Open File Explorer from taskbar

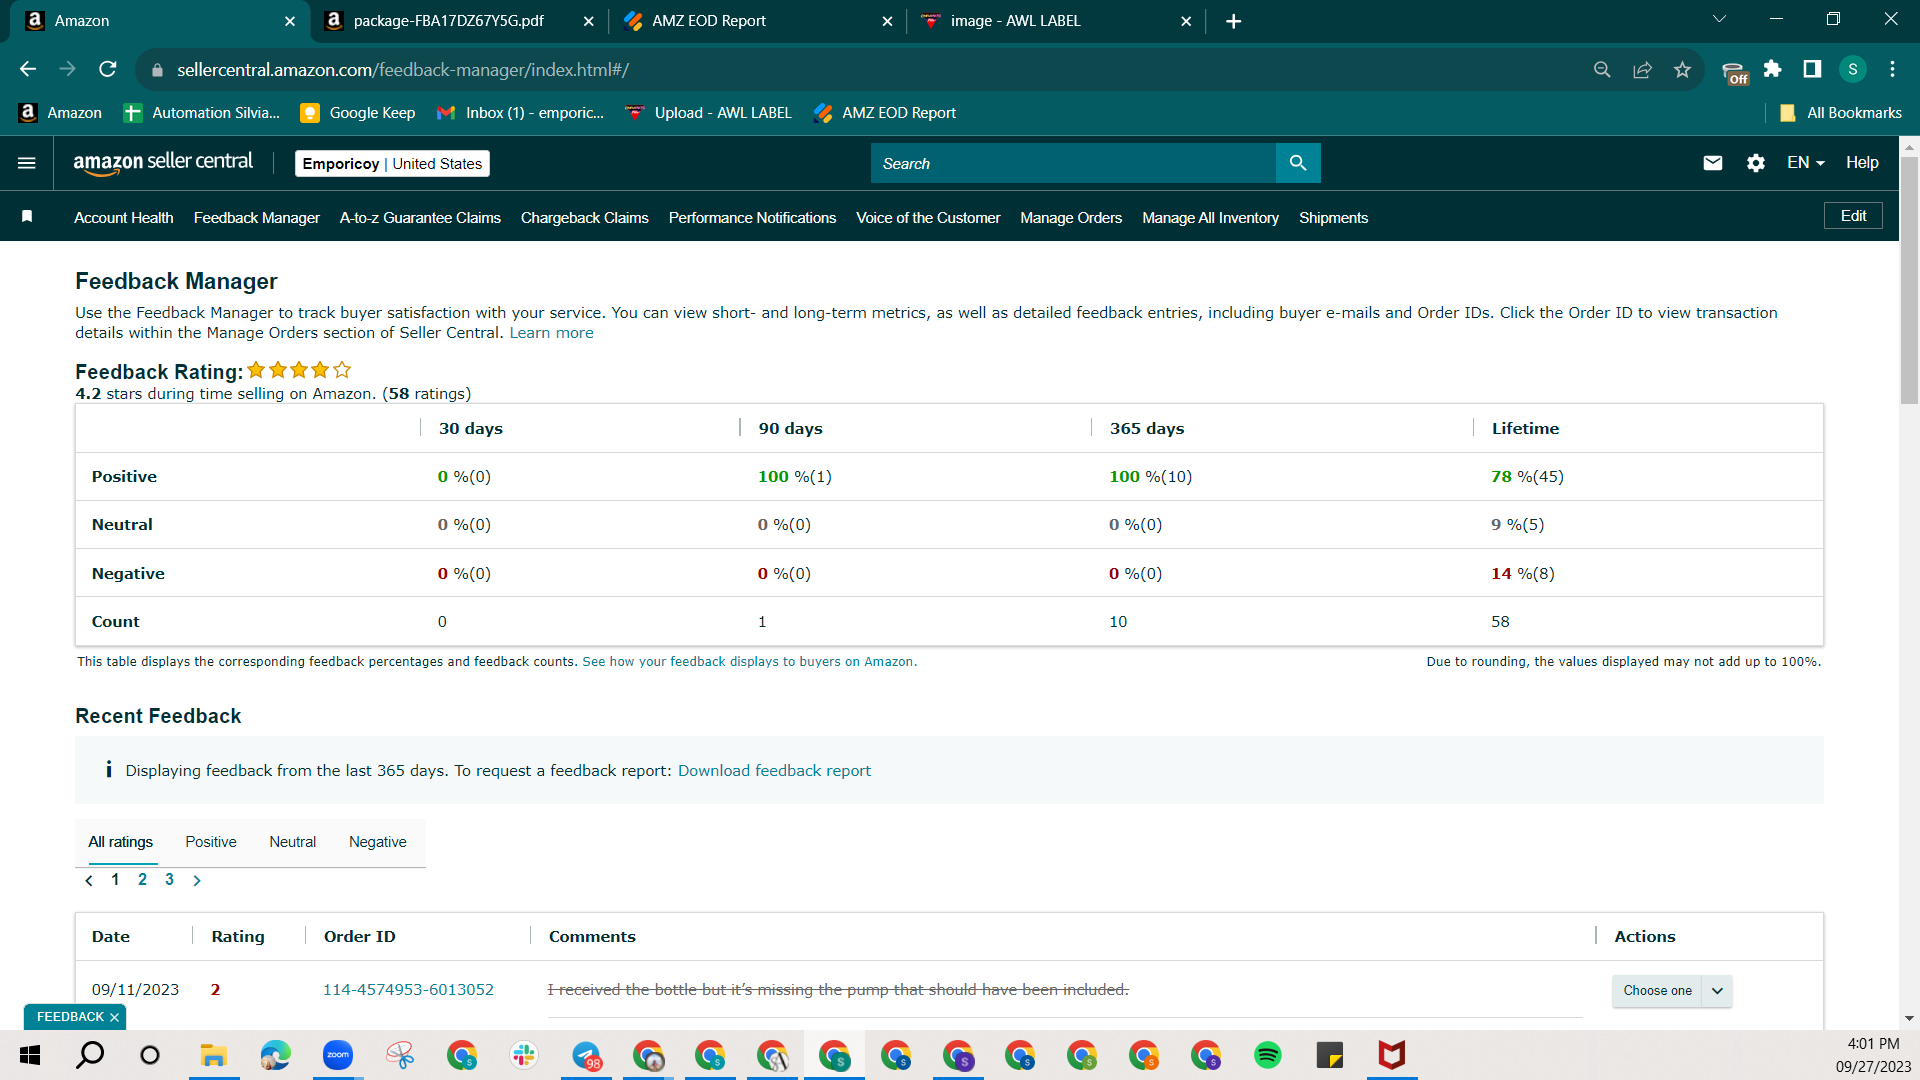(213, 1055)
